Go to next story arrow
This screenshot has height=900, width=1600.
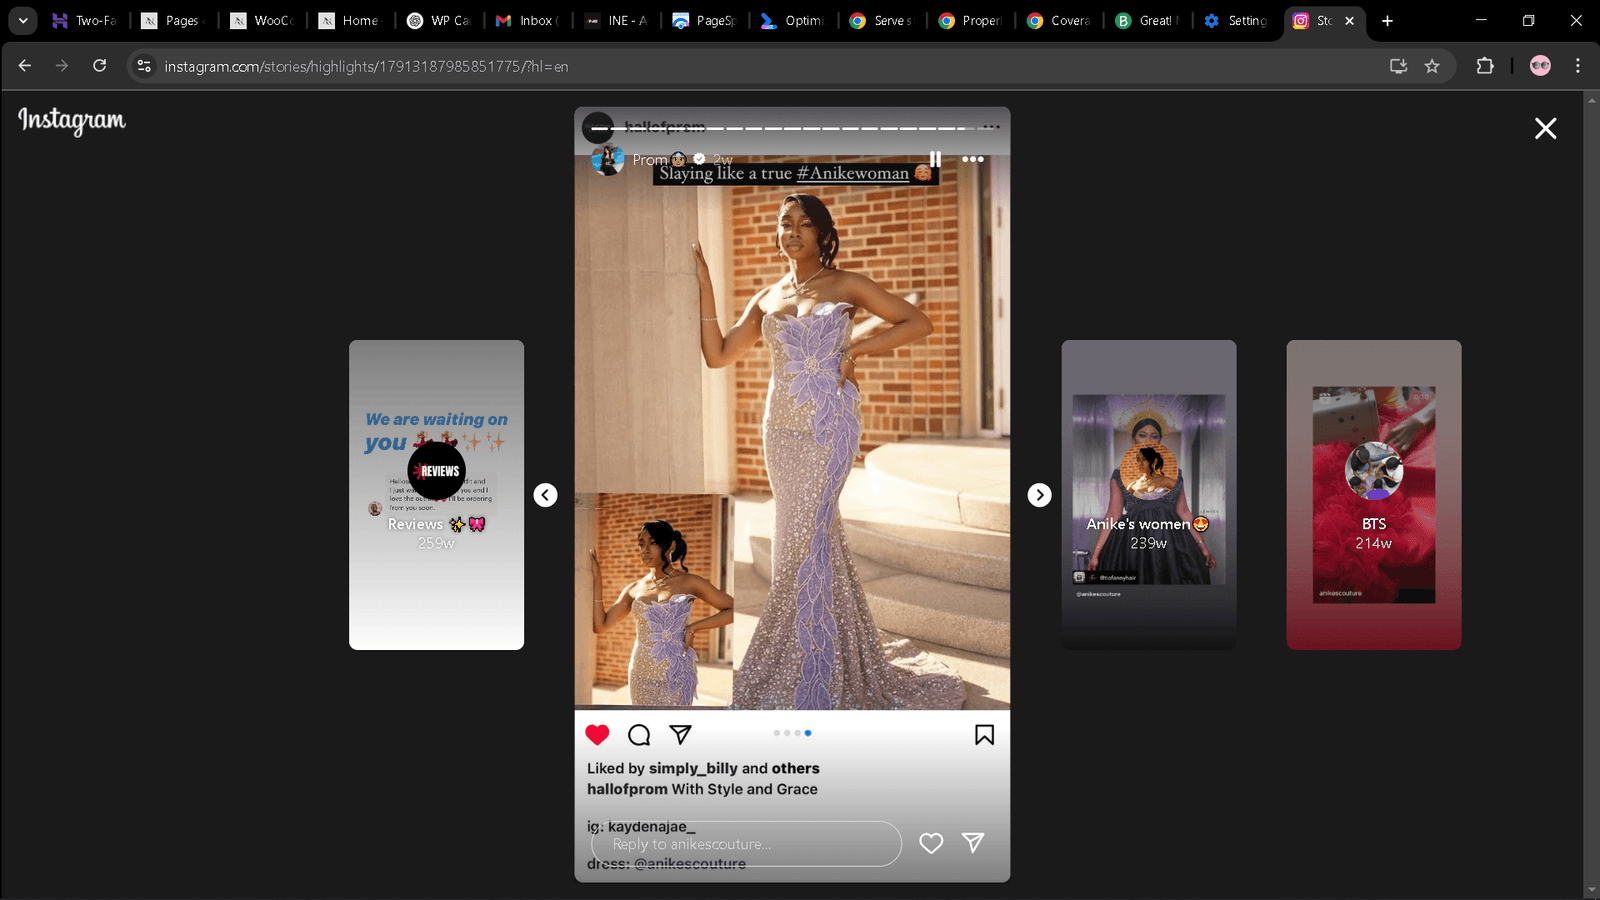click(1039, 495)
